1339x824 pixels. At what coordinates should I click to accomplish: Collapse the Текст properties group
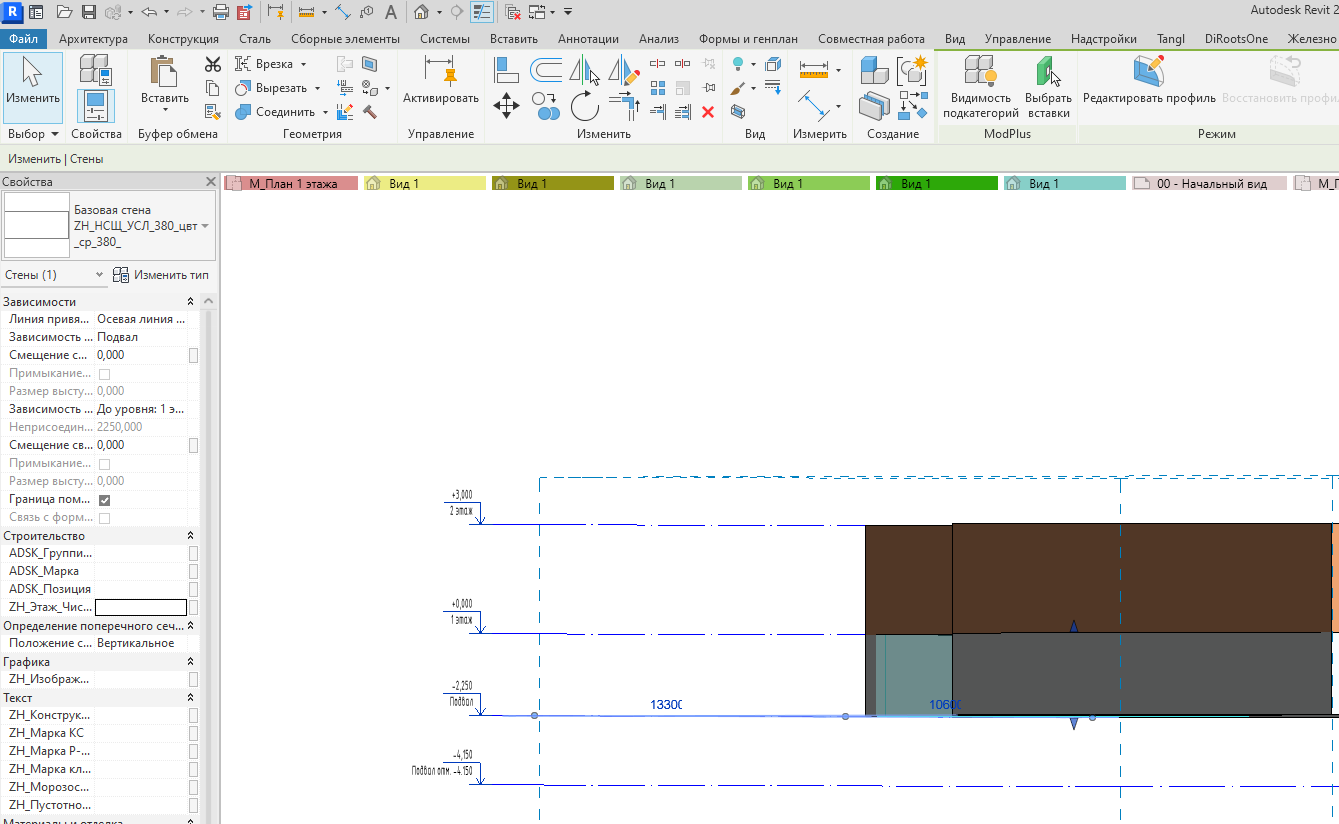(190, 698)
